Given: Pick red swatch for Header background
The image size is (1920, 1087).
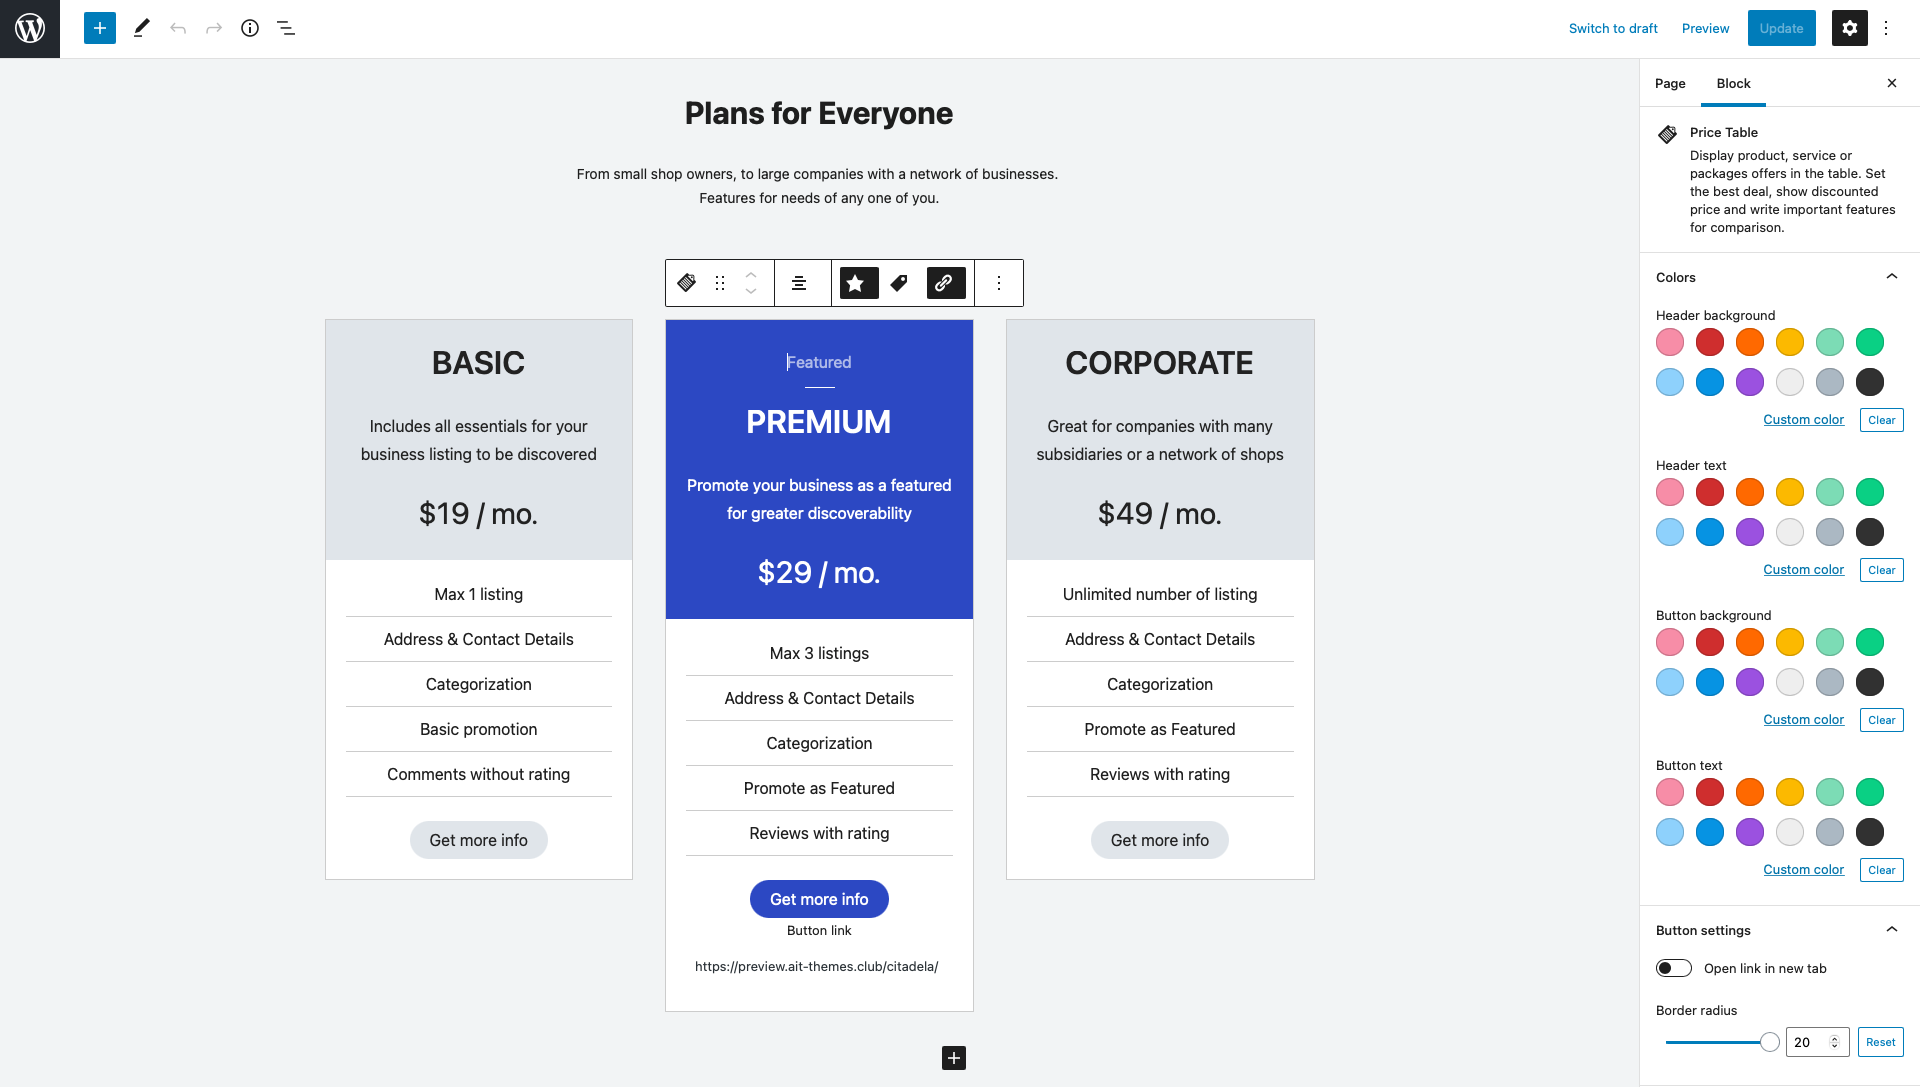Looking at the screenshot, I should tap(1710, 342).
